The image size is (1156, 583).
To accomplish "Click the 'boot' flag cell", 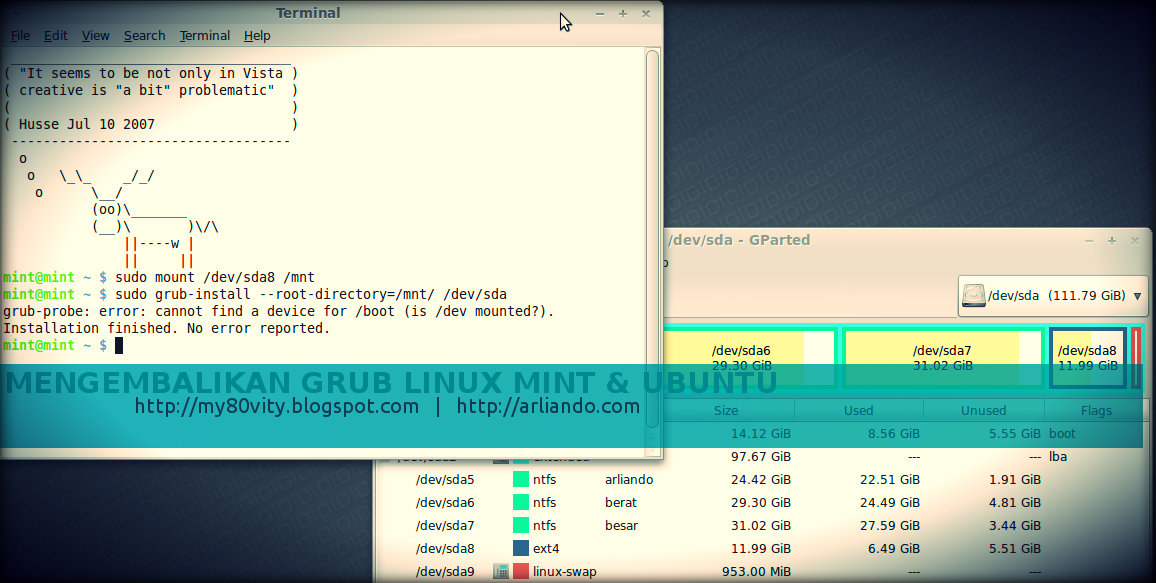I will point(1062,433).
